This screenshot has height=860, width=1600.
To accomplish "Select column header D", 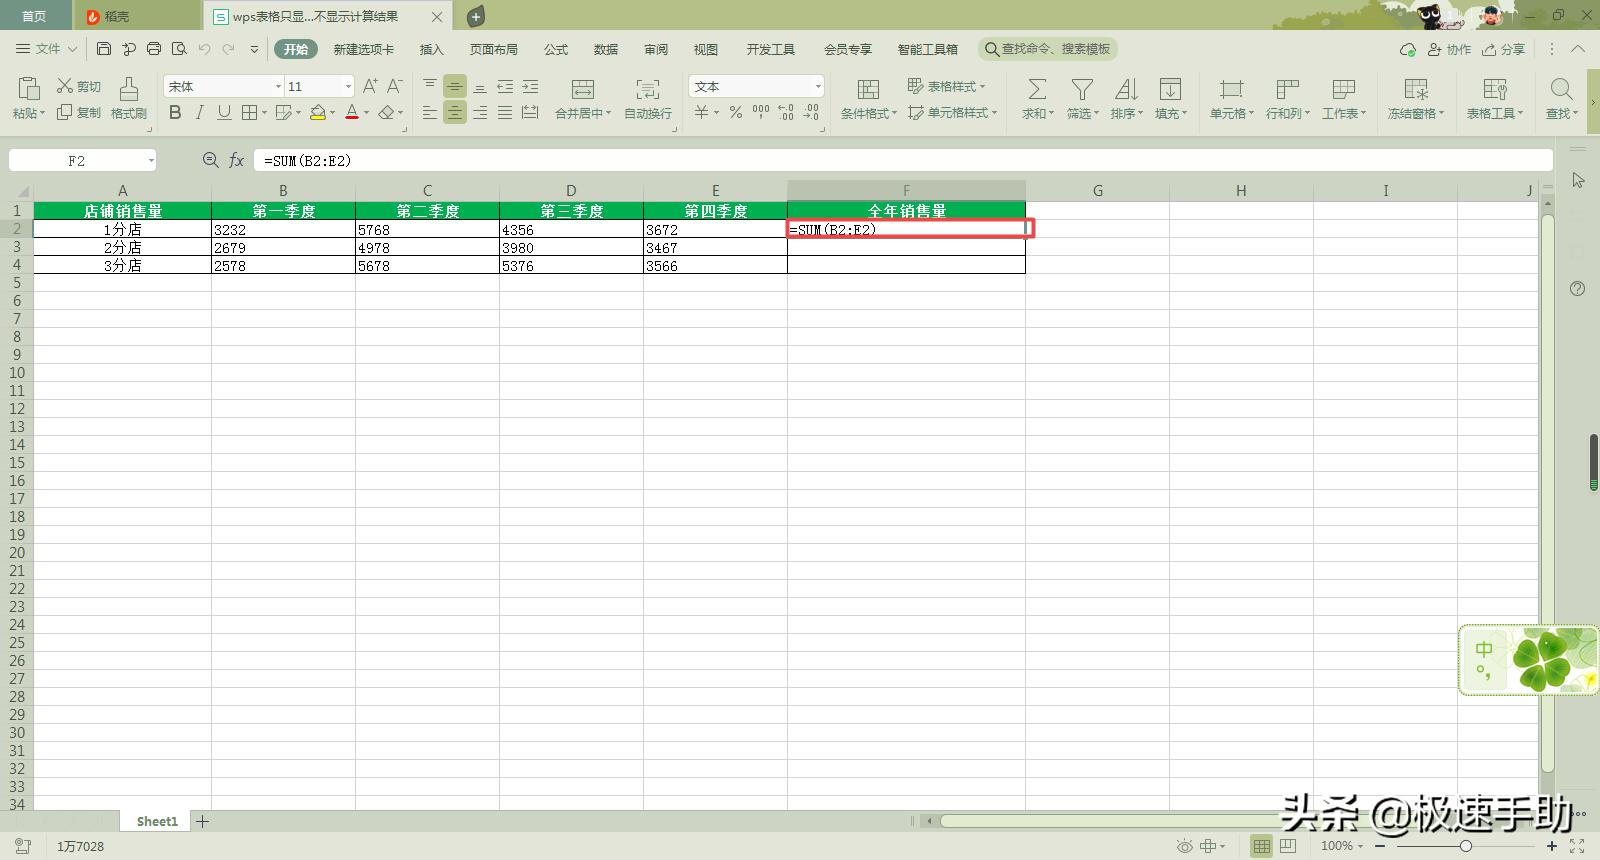I will click(x=571, y=190).
